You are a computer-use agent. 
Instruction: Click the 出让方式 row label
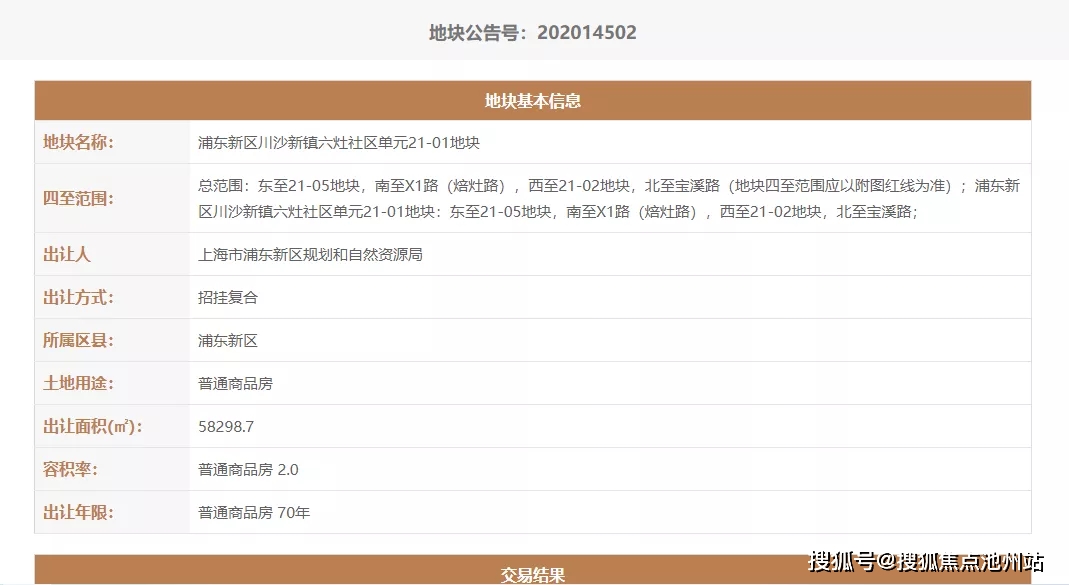pyautogui.click(x=78, y=298)
